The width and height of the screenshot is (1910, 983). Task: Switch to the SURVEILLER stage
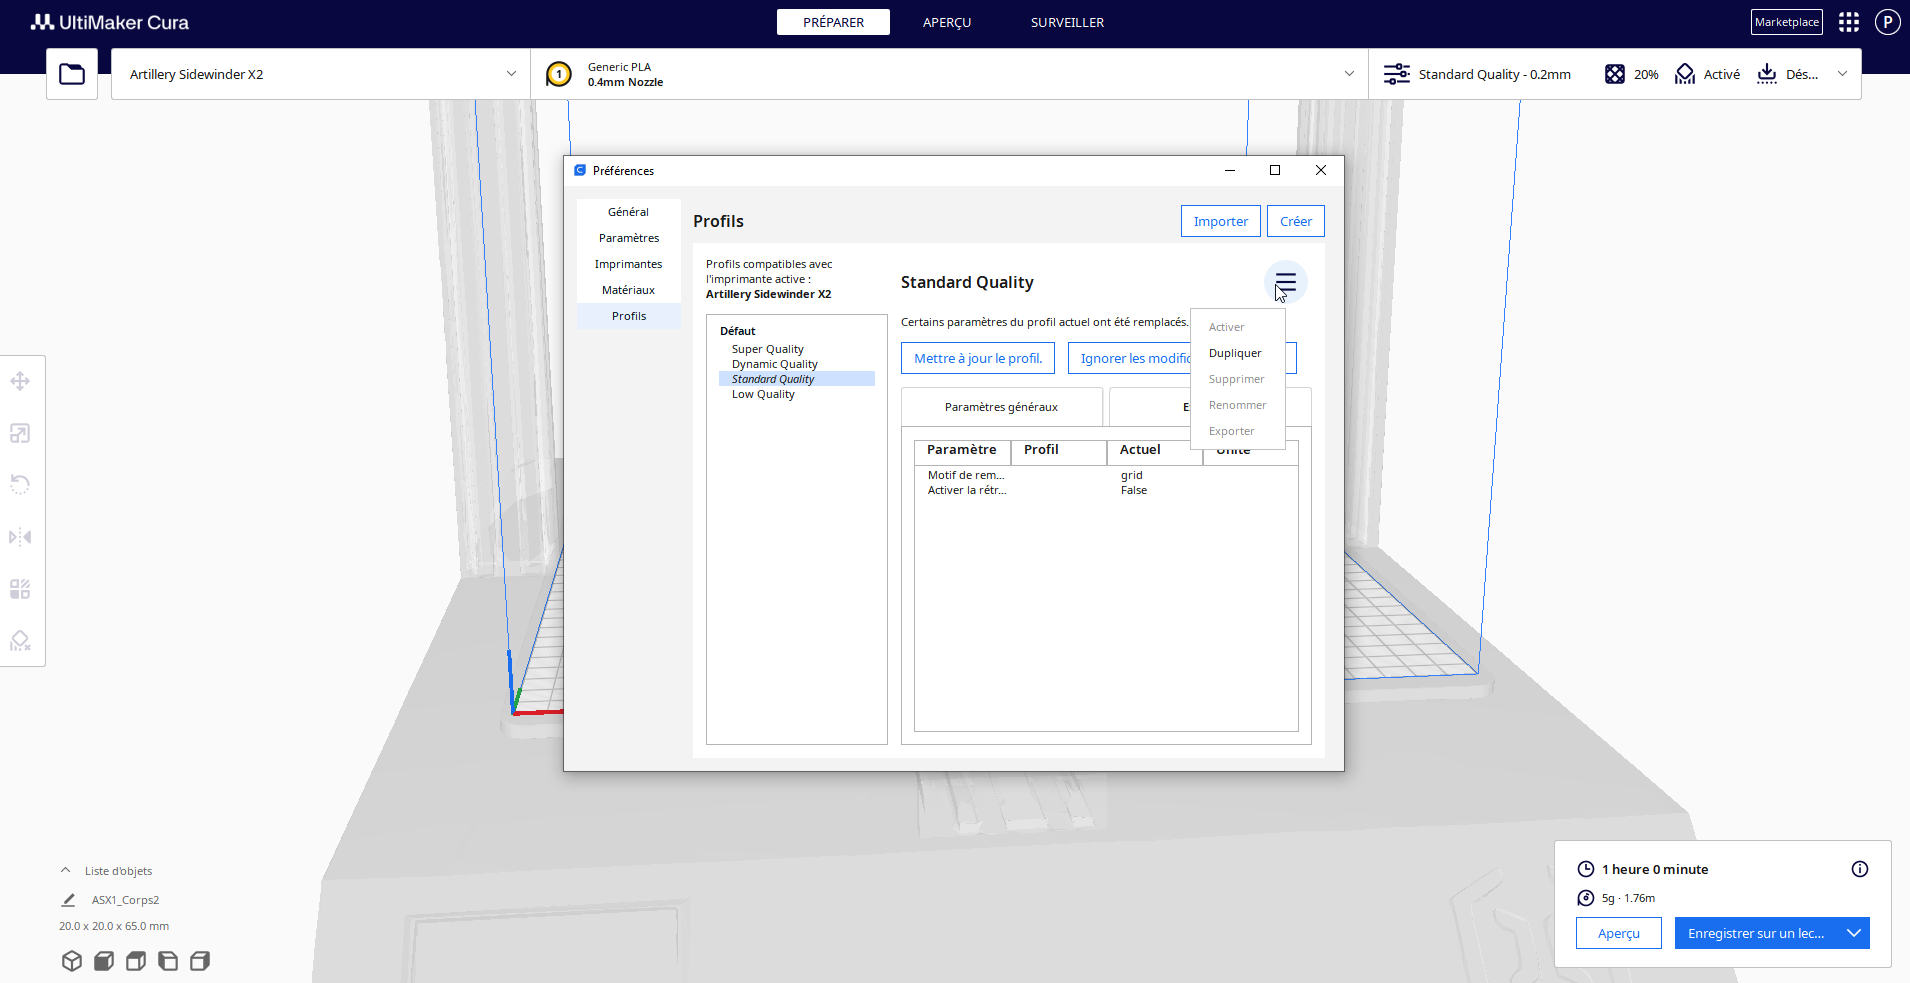point(1068,22)
